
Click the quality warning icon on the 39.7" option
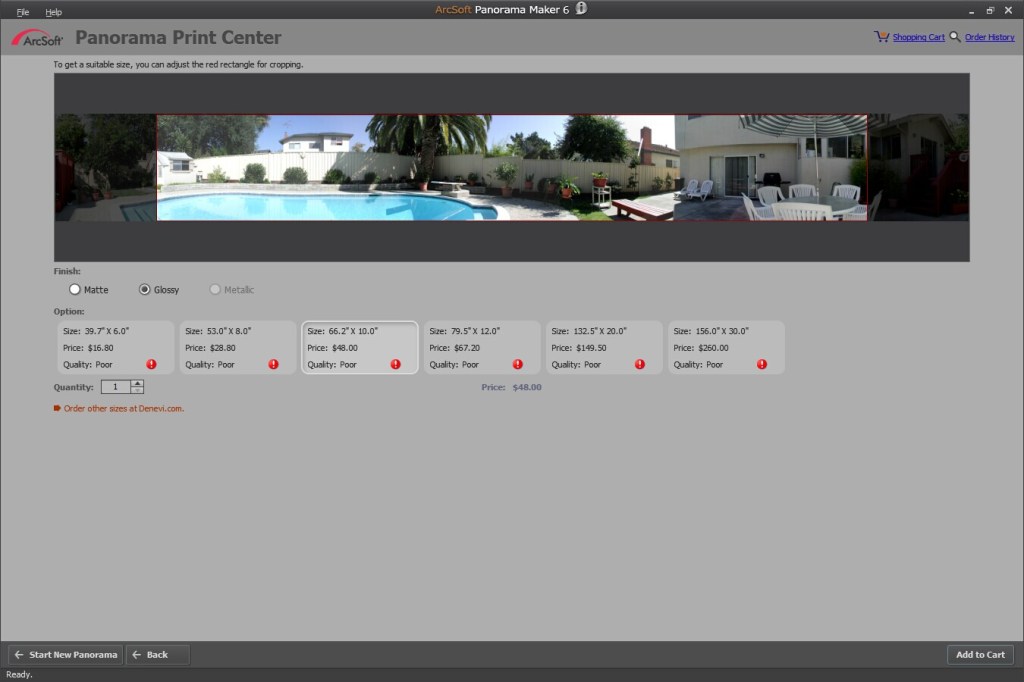pyautogui.click(x=151, y=364)
